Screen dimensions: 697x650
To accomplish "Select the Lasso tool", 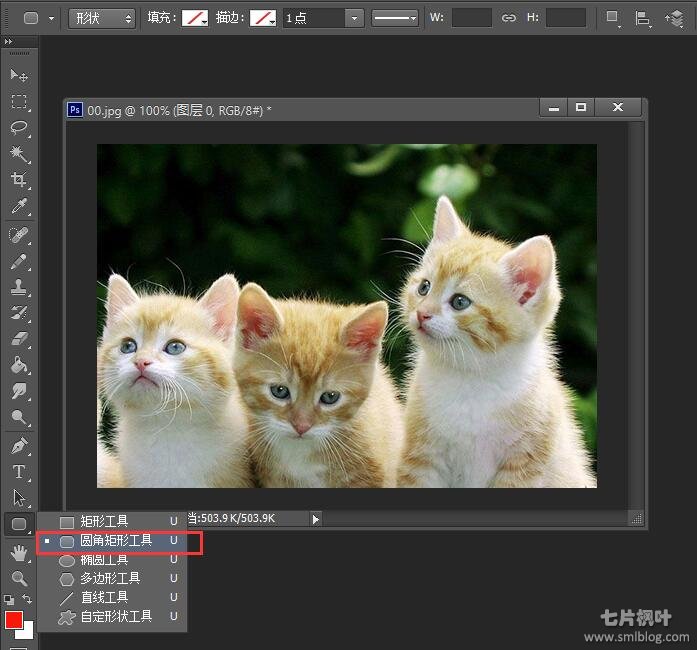I will pos(18,127).
